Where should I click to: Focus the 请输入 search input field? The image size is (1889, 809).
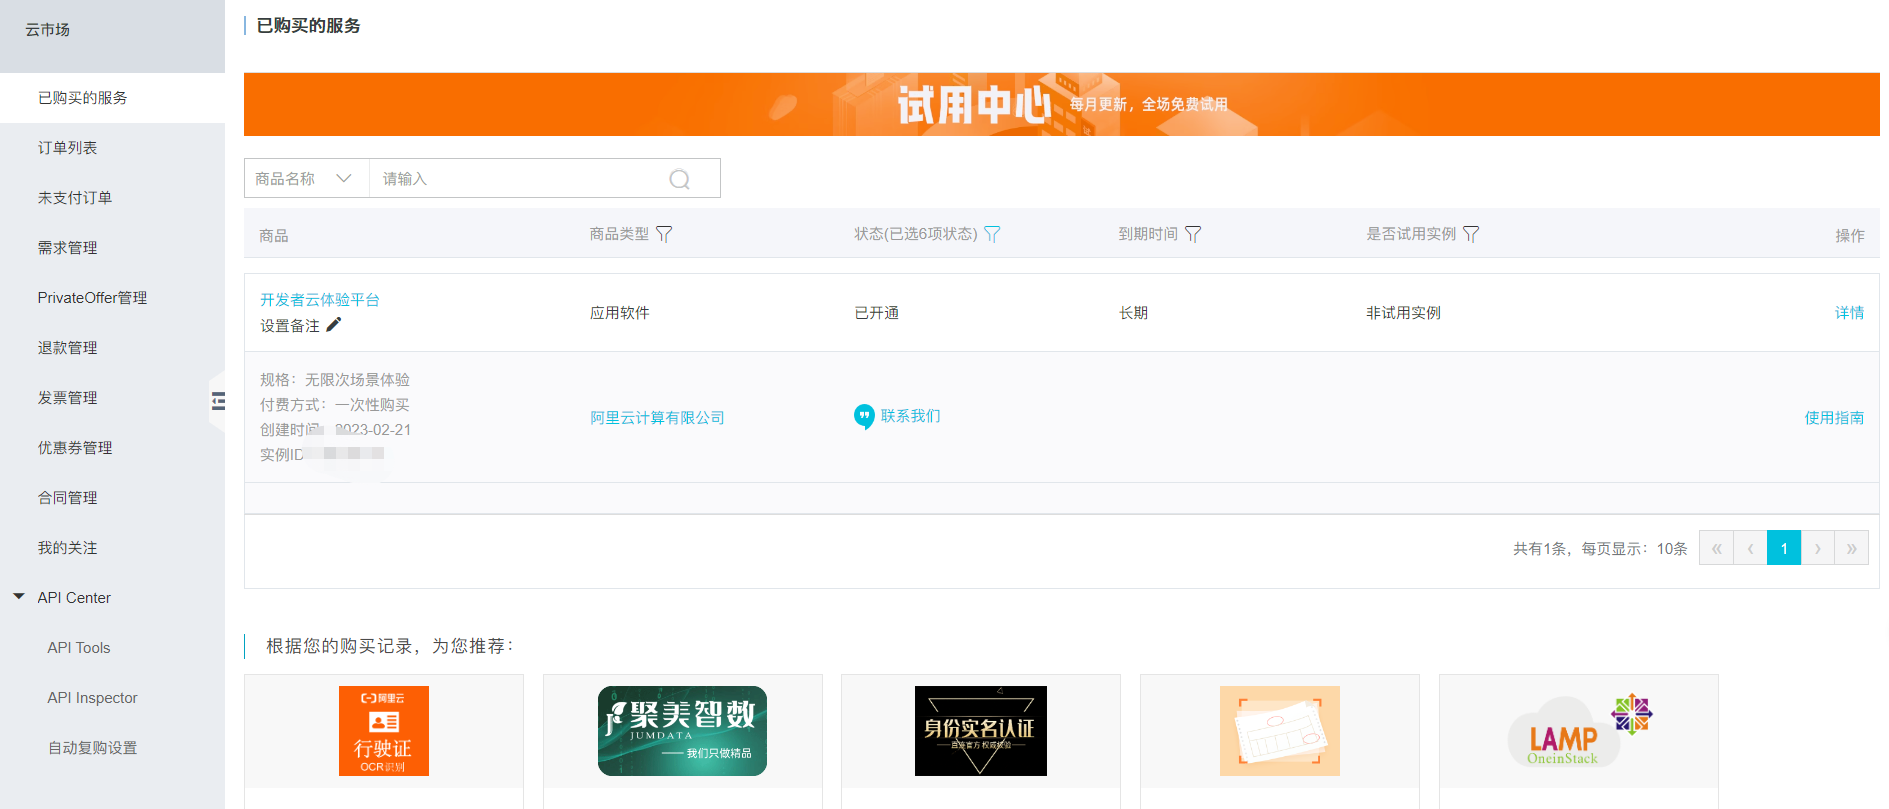tap(518, 178)
